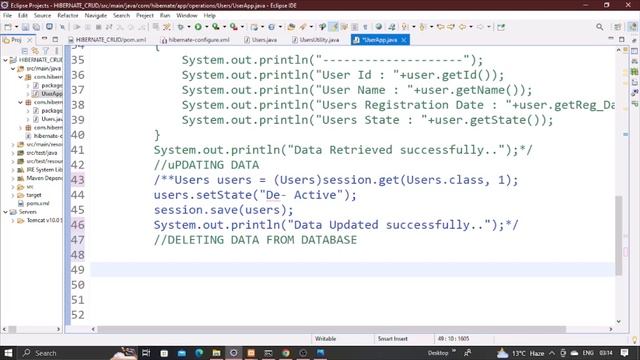Click the Forward navigation arrow icon
640x360 pixels.
pos(480,27)
